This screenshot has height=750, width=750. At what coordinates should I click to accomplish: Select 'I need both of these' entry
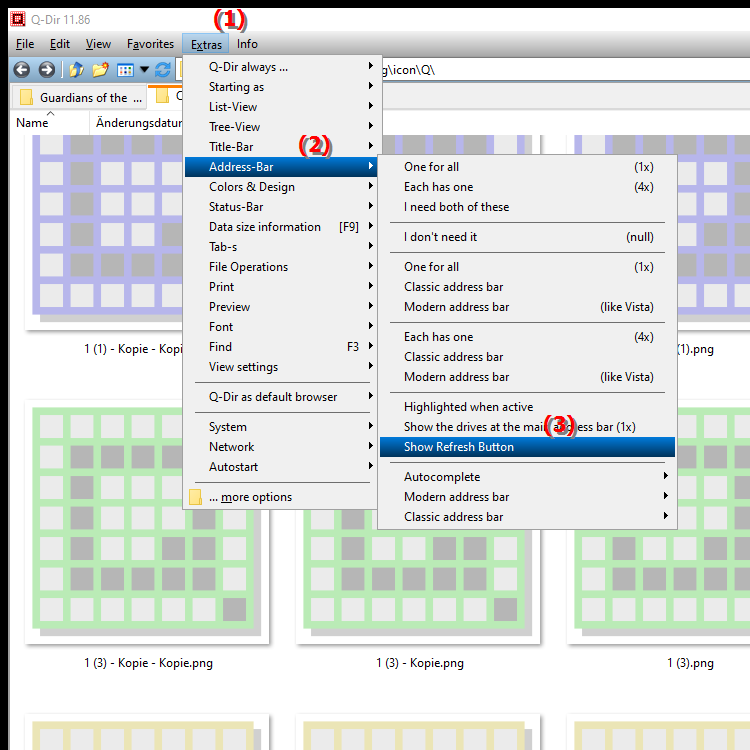tap(456, 207)
